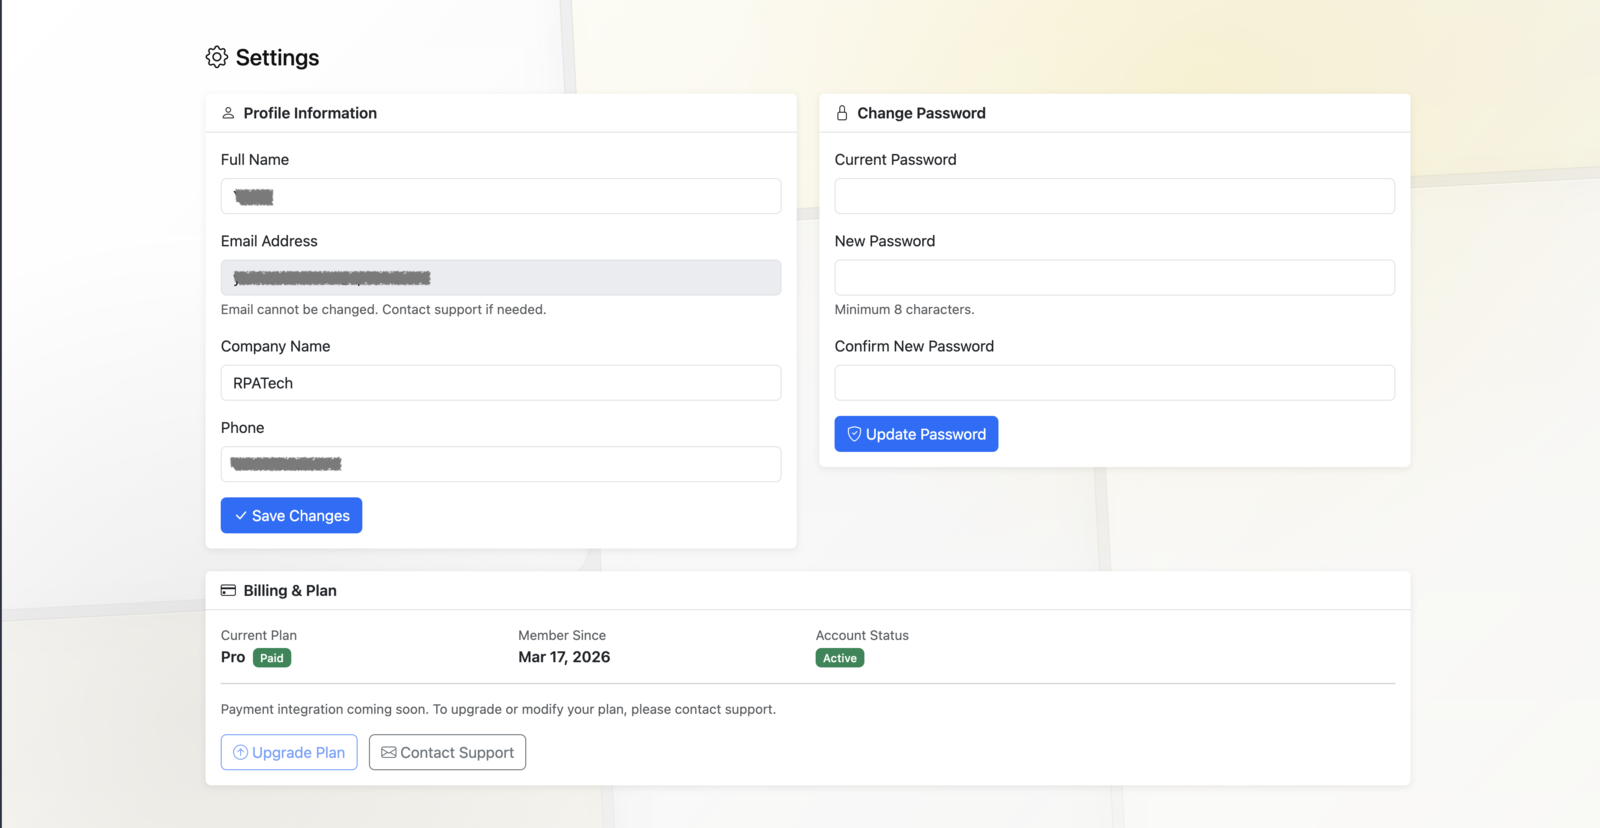Select the Confirm New Password field
The image size is (1600, 828).
[1115, 383]
